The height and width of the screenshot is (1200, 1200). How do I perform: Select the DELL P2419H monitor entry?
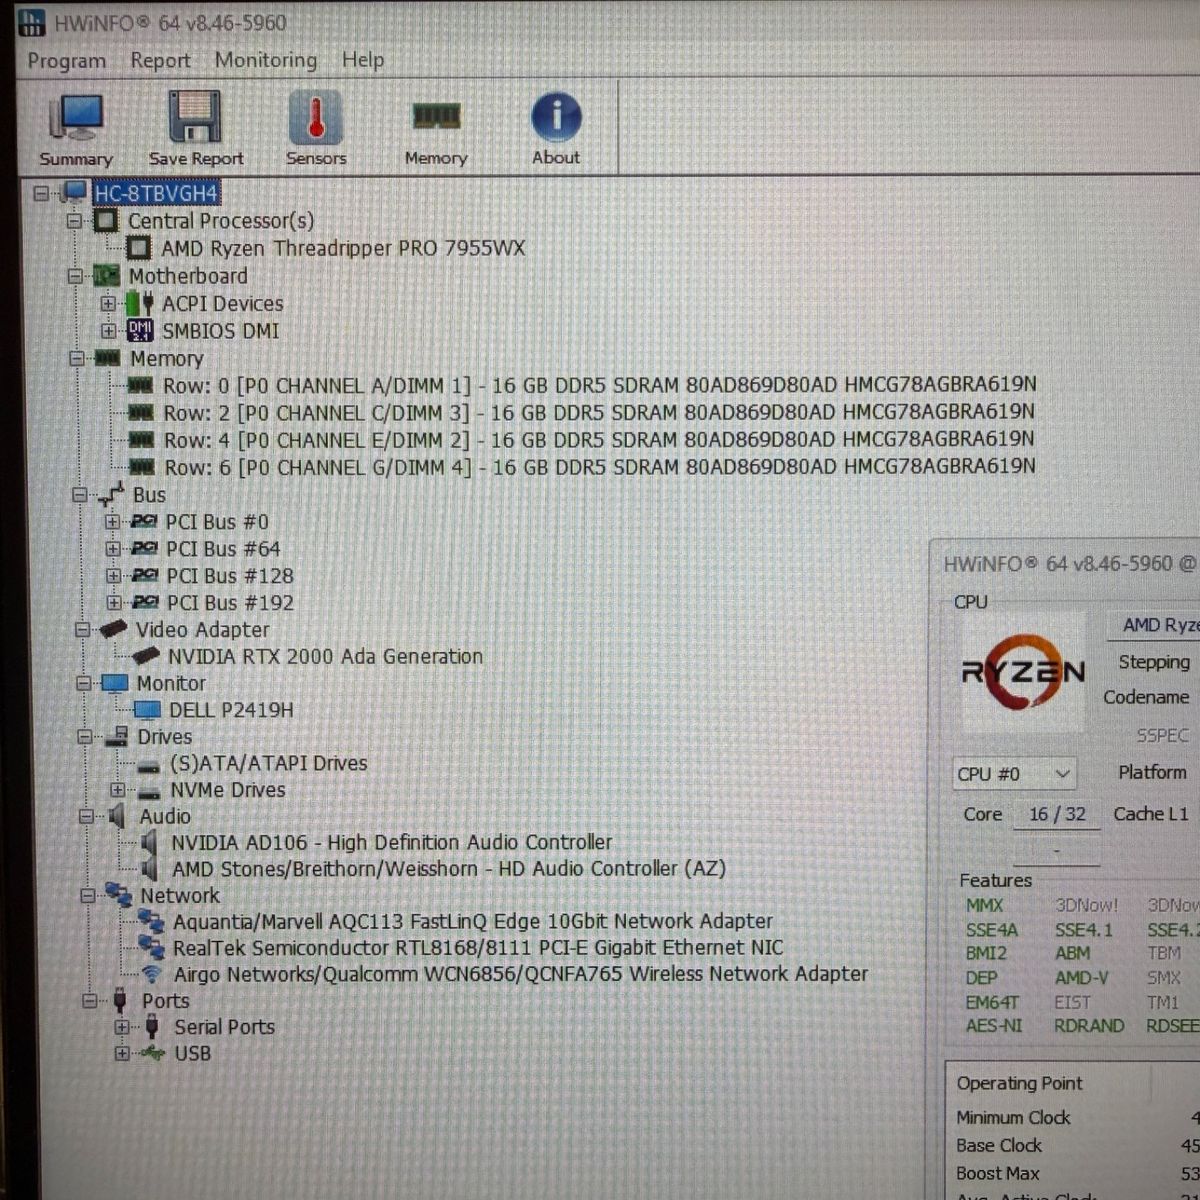(x=231, y=710)
